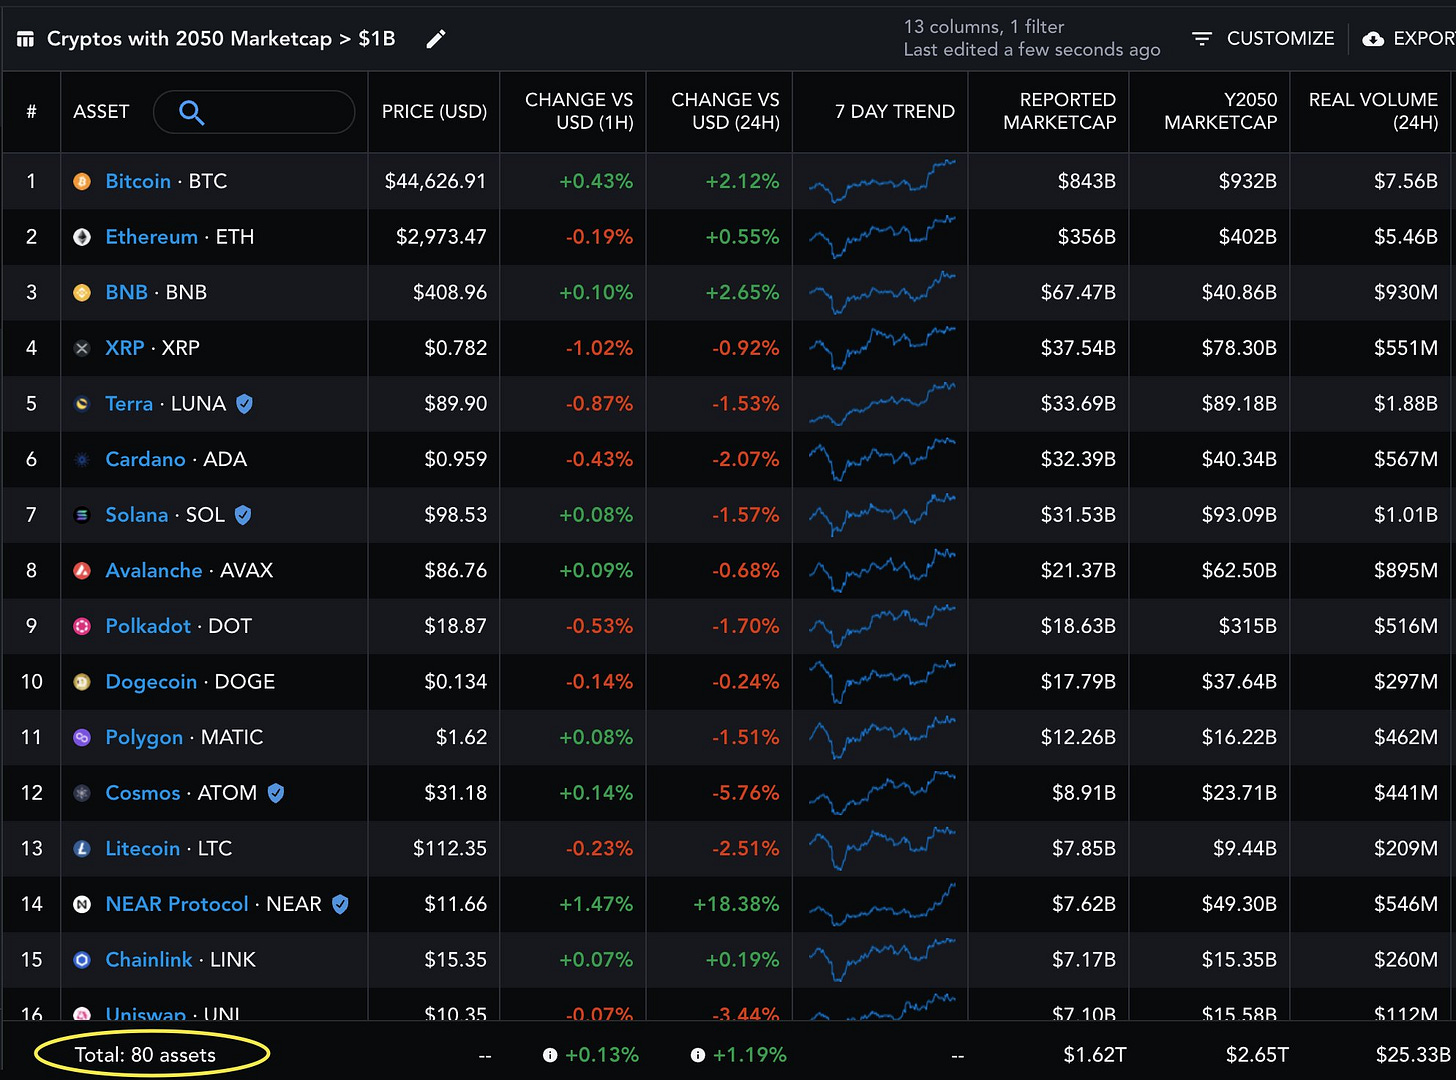The width and height of the screenshot is (1456, 1080).
Task: Click the Polygon coin logo
Action: 82,738
